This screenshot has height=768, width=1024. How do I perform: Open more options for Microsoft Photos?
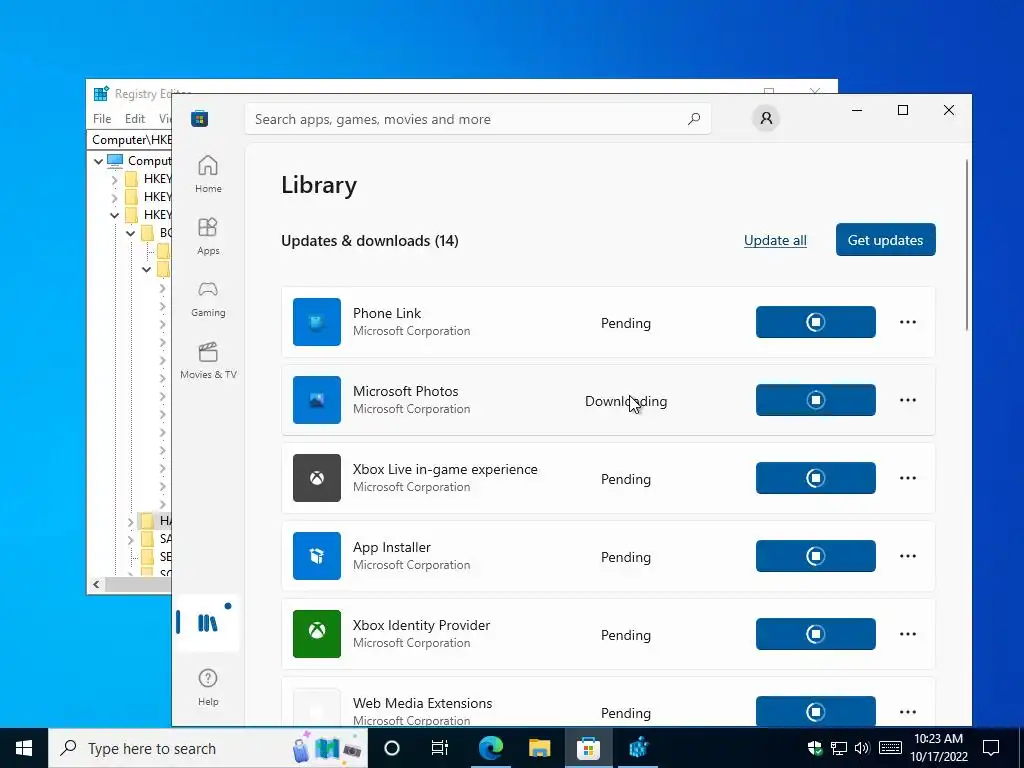click(908, 400)
